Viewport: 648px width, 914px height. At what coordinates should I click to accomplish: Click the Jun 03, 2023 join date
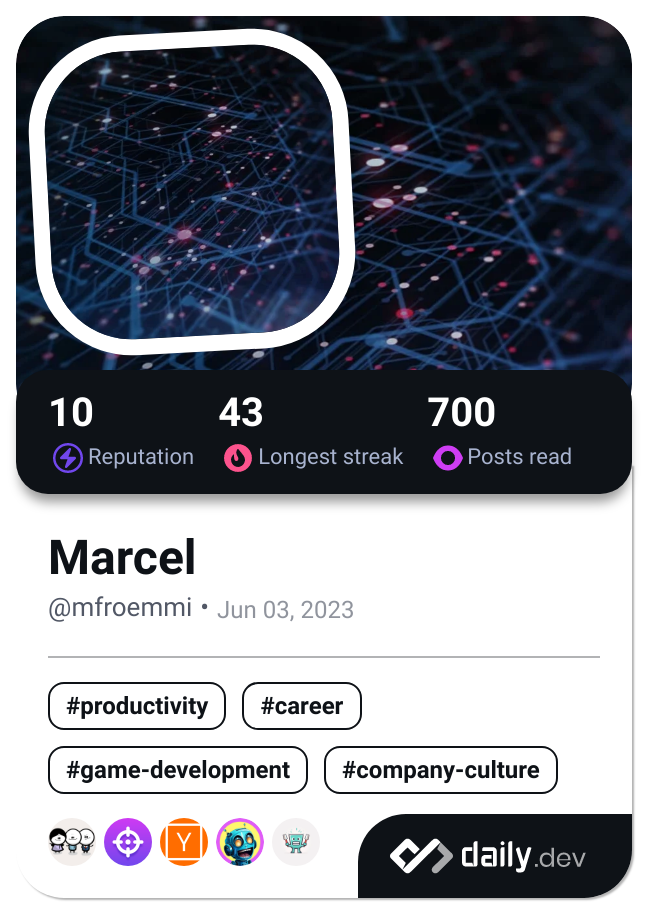coord(285,609)
